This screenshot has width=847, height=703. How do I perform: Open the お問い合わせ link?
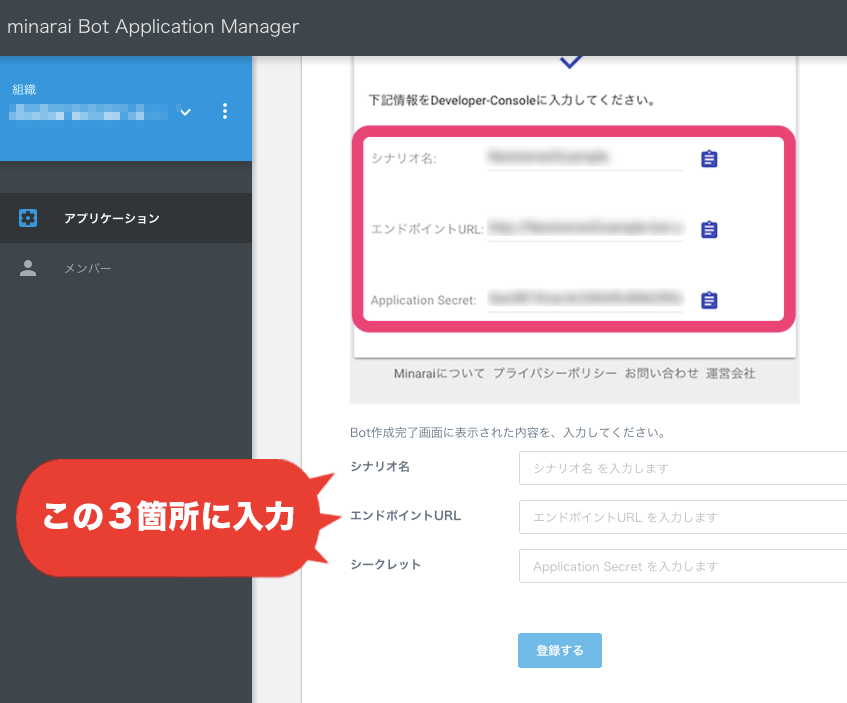(661, 373)
